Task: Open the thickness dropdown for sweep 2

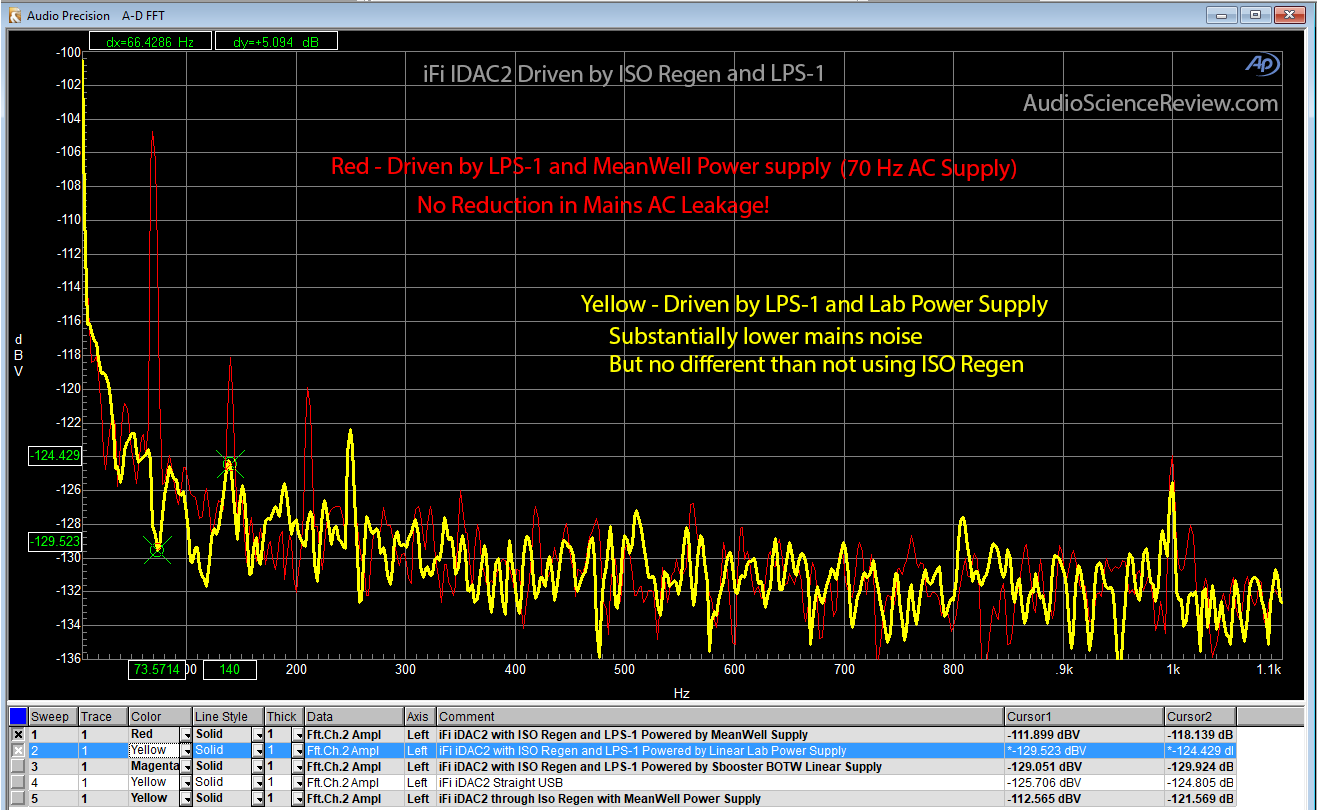Action: 297,750
